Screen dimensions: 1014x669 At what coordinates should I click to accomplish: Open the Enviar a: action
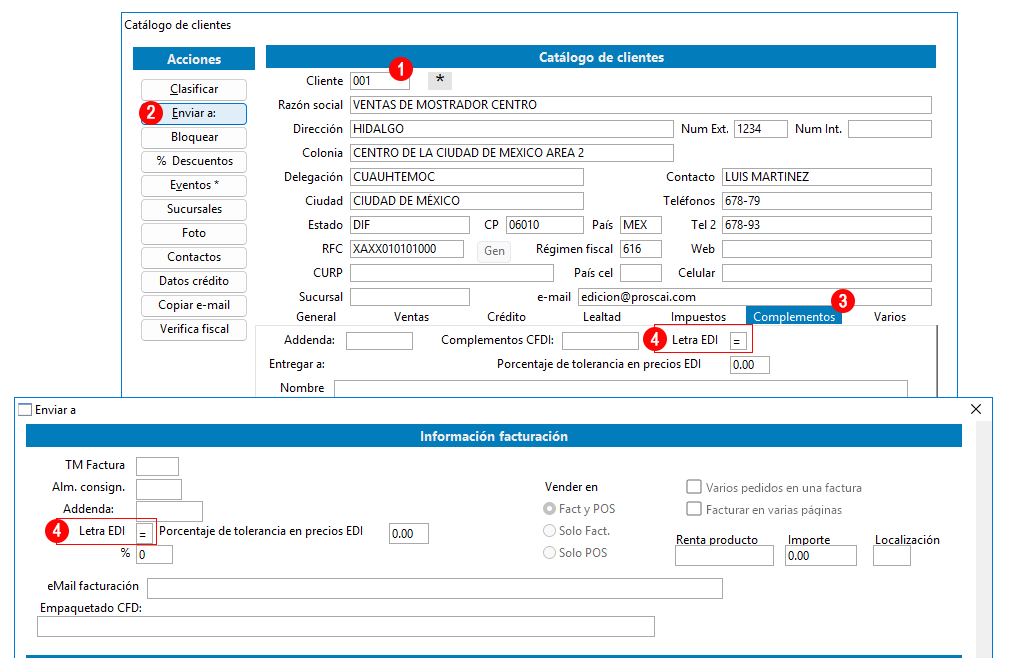pos(194,113)
